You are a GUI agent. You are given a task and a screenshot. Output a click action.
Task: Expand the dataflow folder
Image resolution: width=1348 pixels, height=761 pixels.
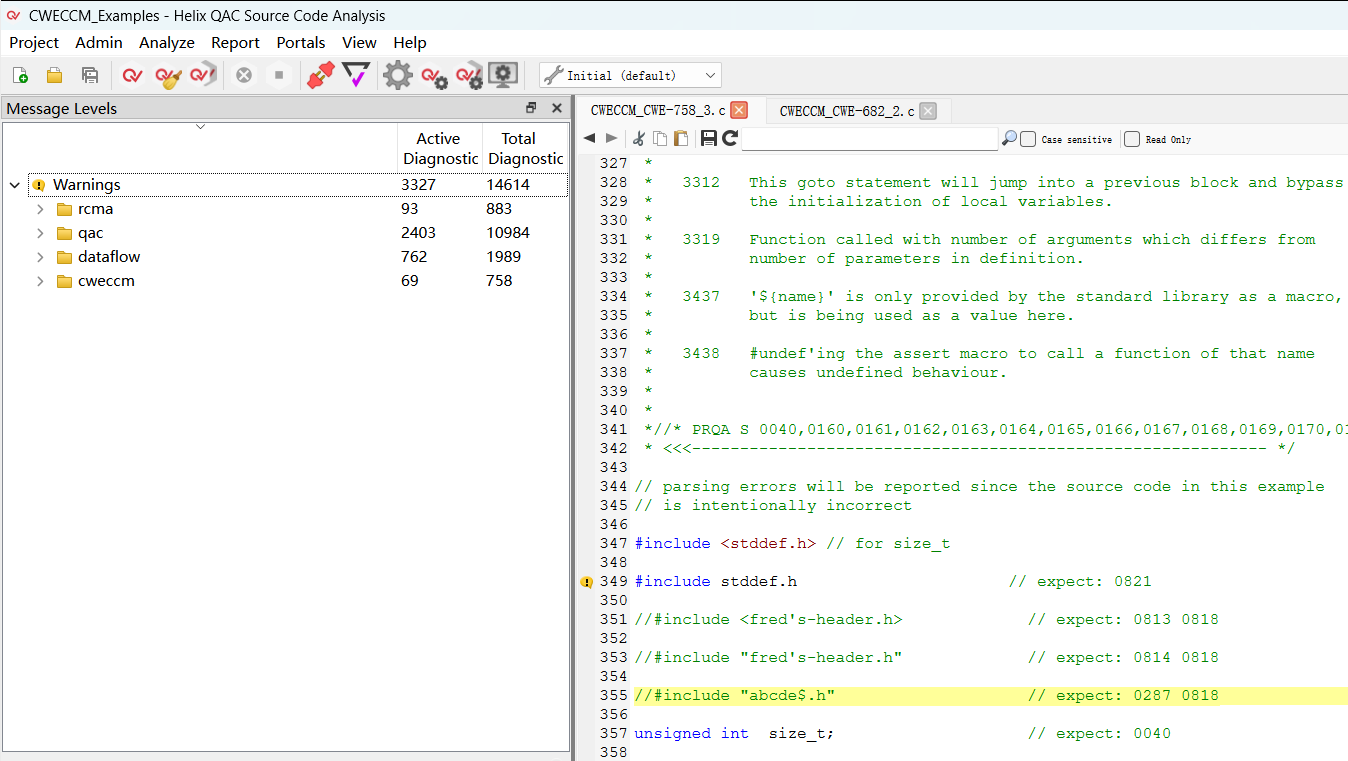pyautogui.click(x=40, y=257)
